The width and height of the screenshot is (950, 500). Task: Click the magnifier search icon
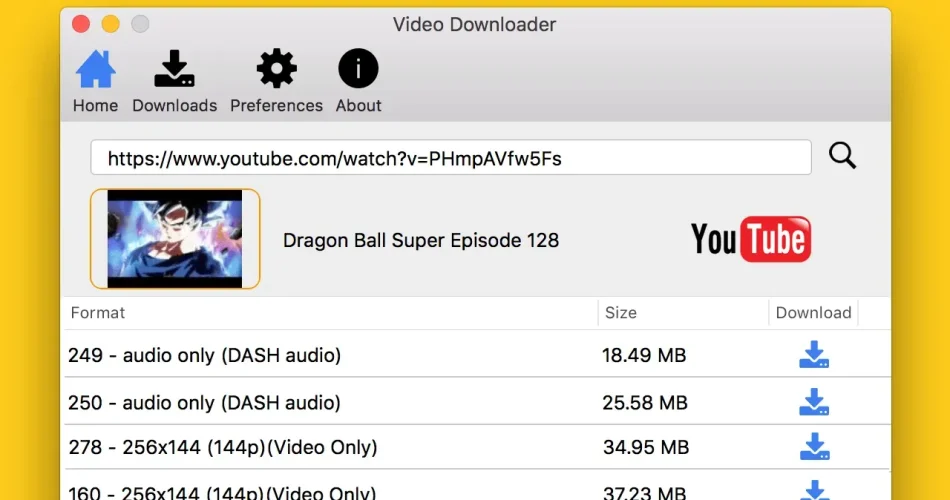coord(842,156)
